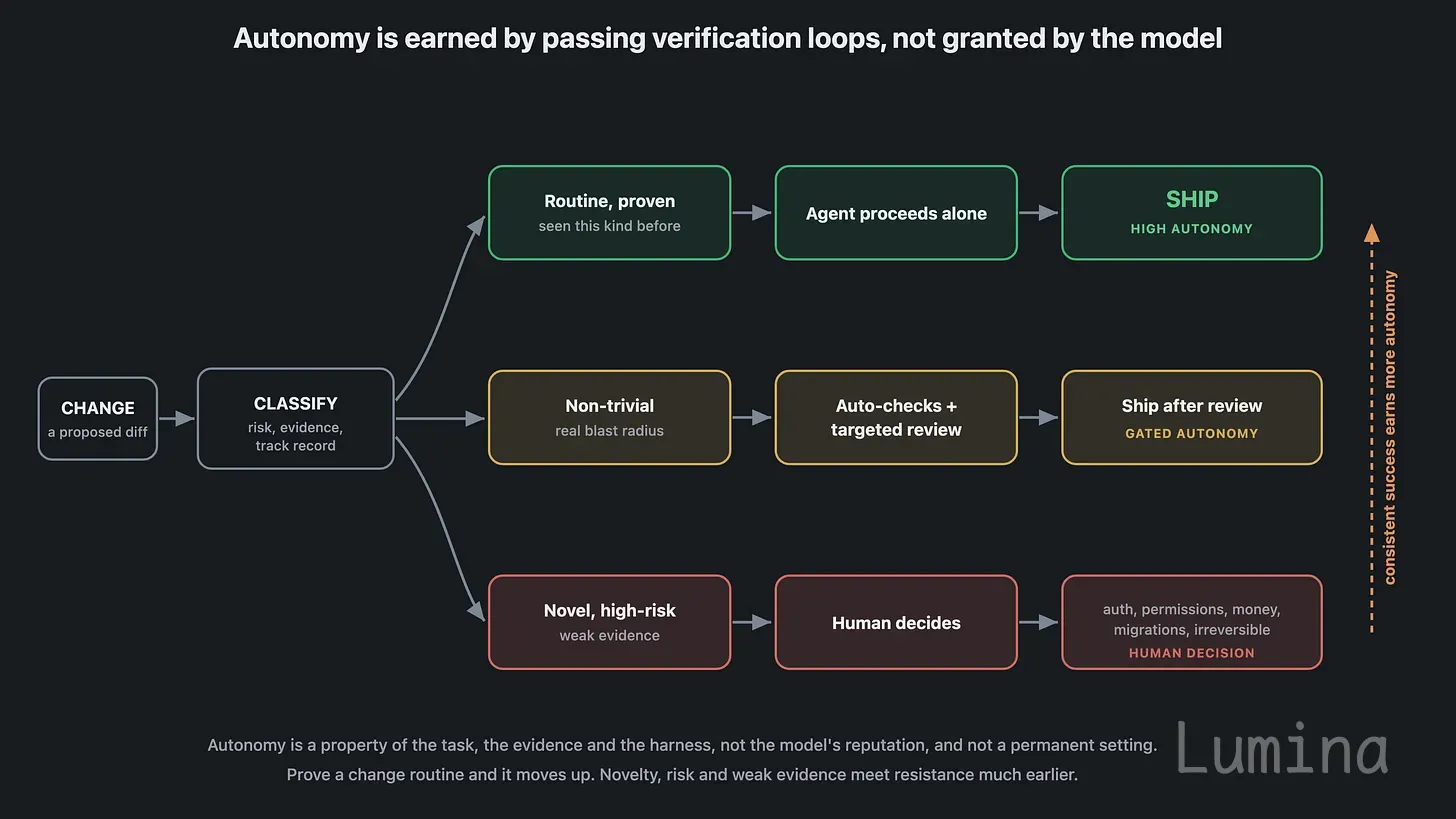Click the Lumina watermark logo

tap(1283, 749)
